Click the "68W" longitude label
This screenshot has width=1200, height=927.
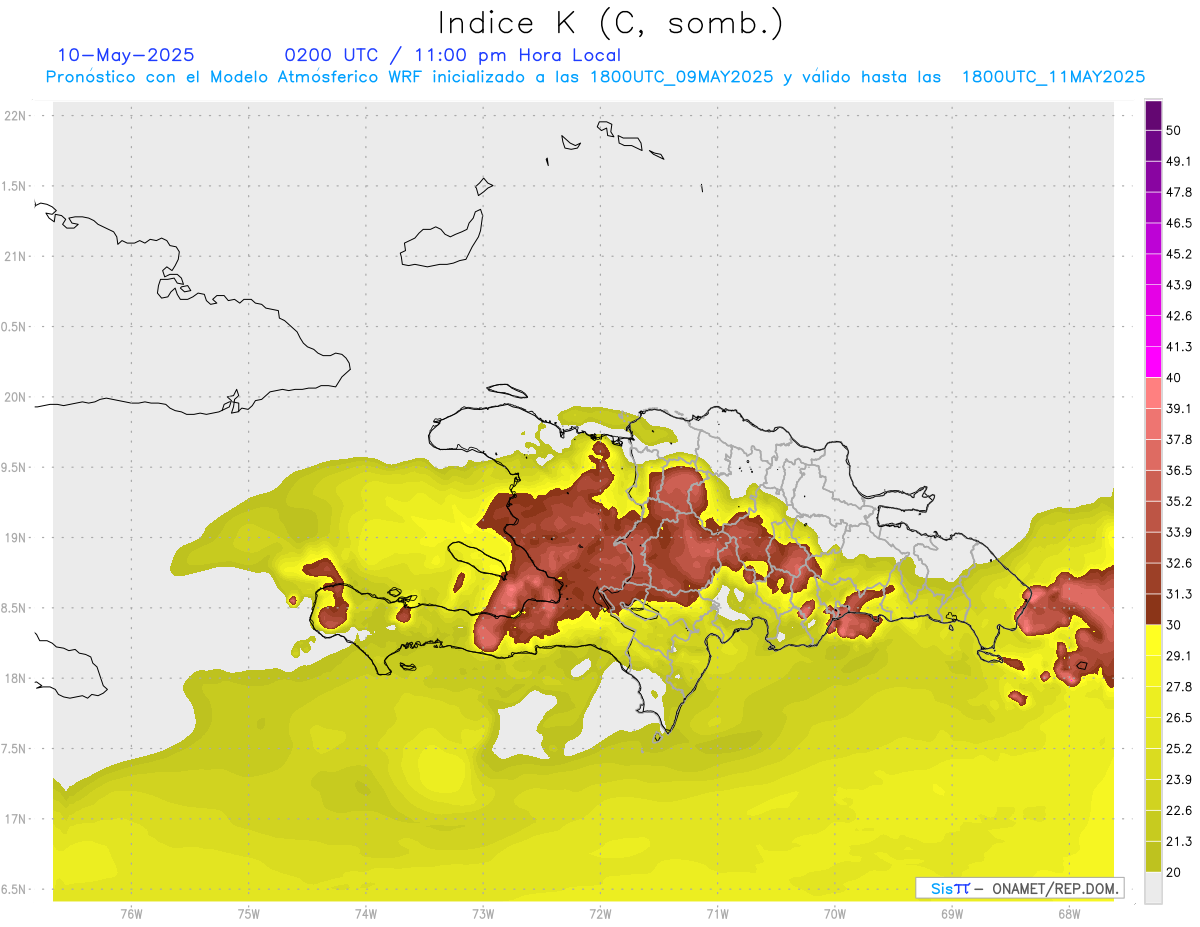pos(1069,913)
